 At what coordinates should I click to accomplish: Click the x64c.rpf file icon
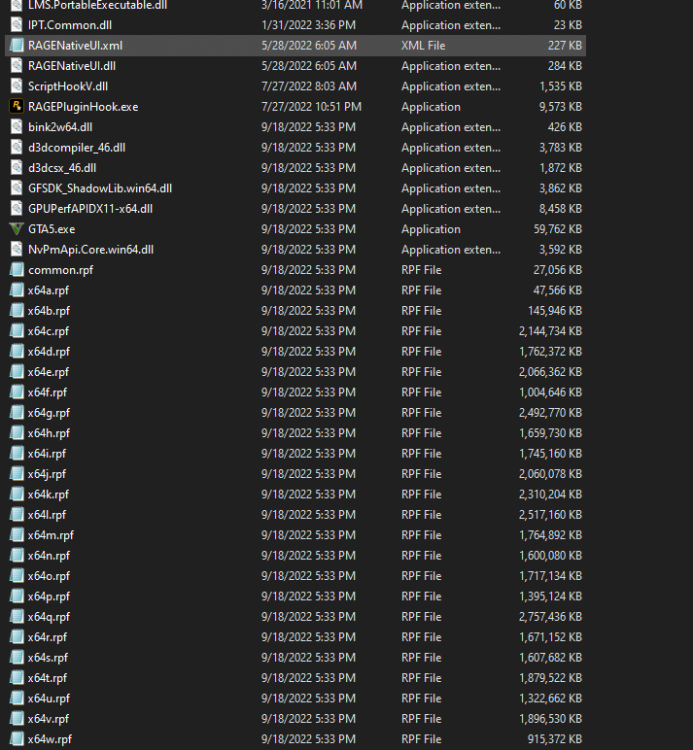[16, 331]
